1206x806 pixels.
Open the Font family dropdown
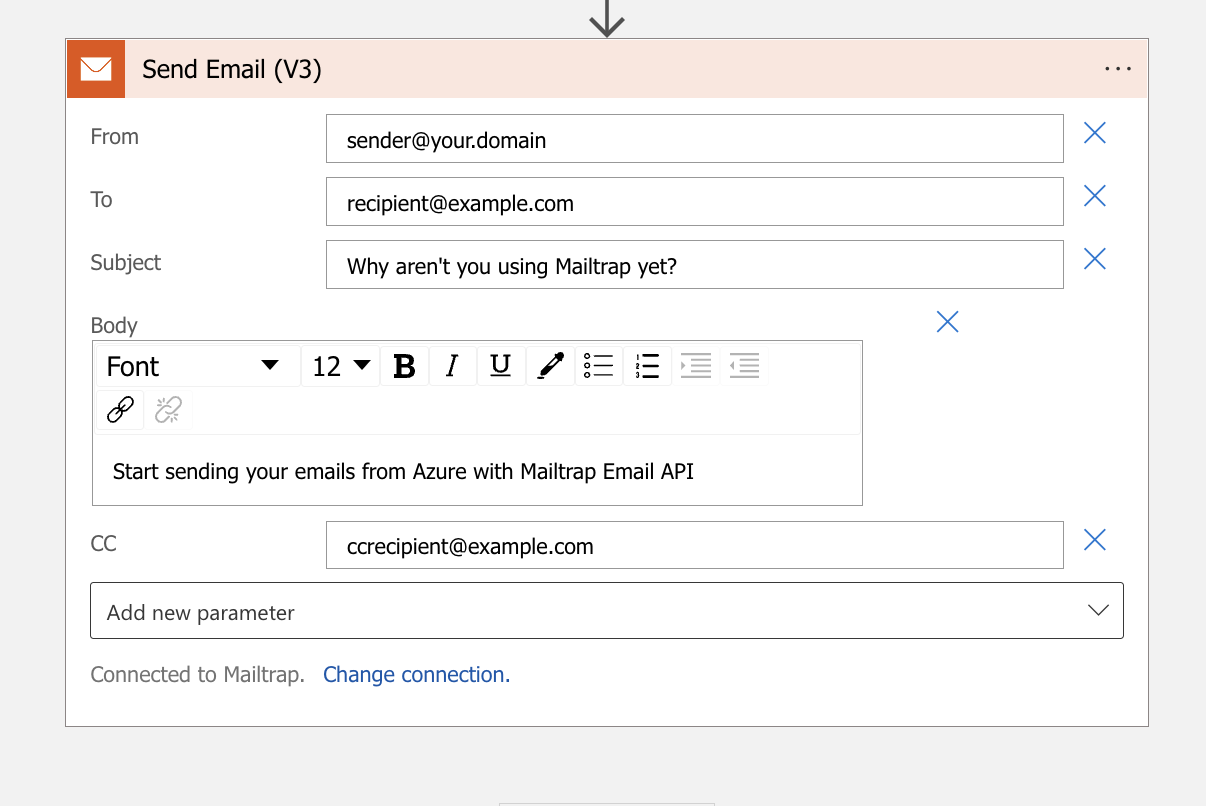pyautogui.click(x=197, y=366)
